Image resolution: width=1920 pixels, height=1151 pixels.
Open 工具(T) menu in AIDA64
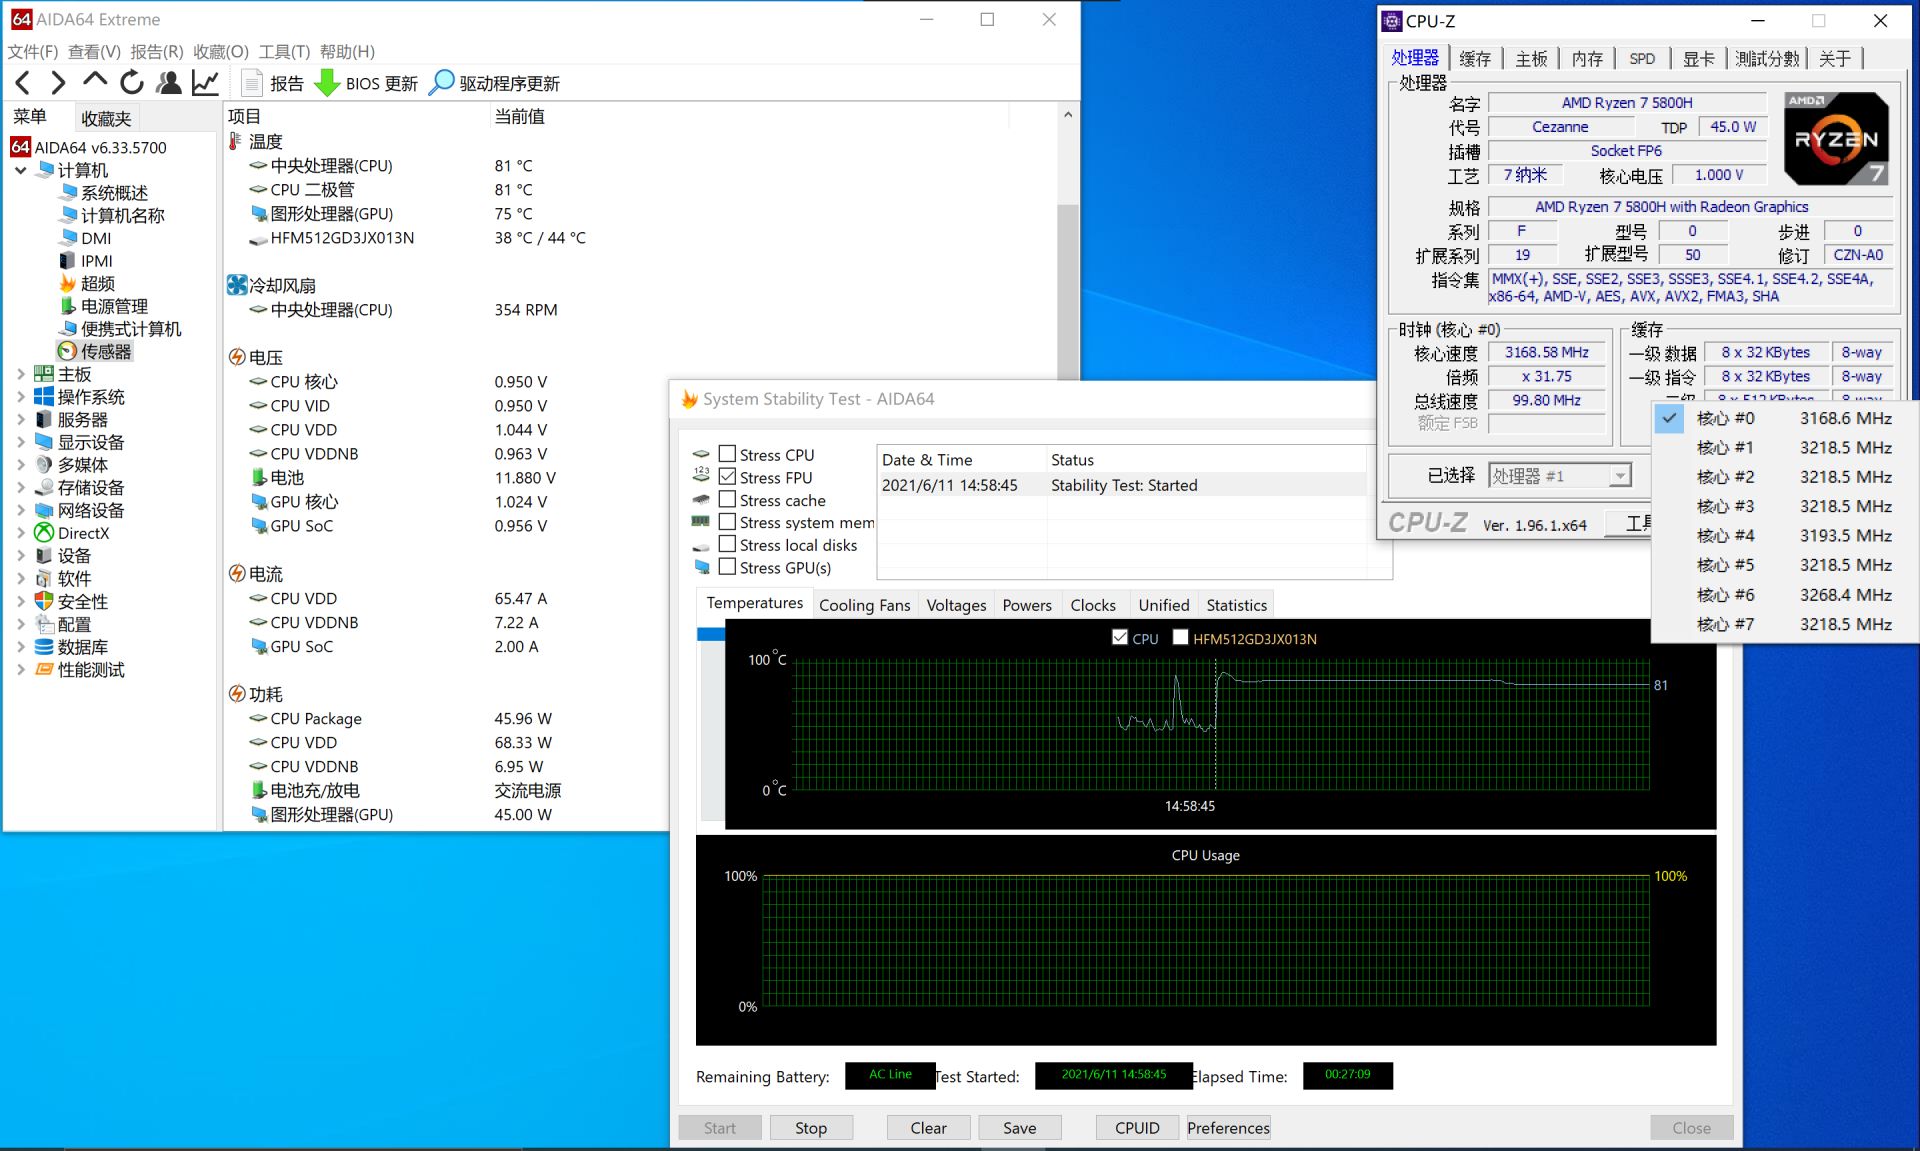pos(284,51)
